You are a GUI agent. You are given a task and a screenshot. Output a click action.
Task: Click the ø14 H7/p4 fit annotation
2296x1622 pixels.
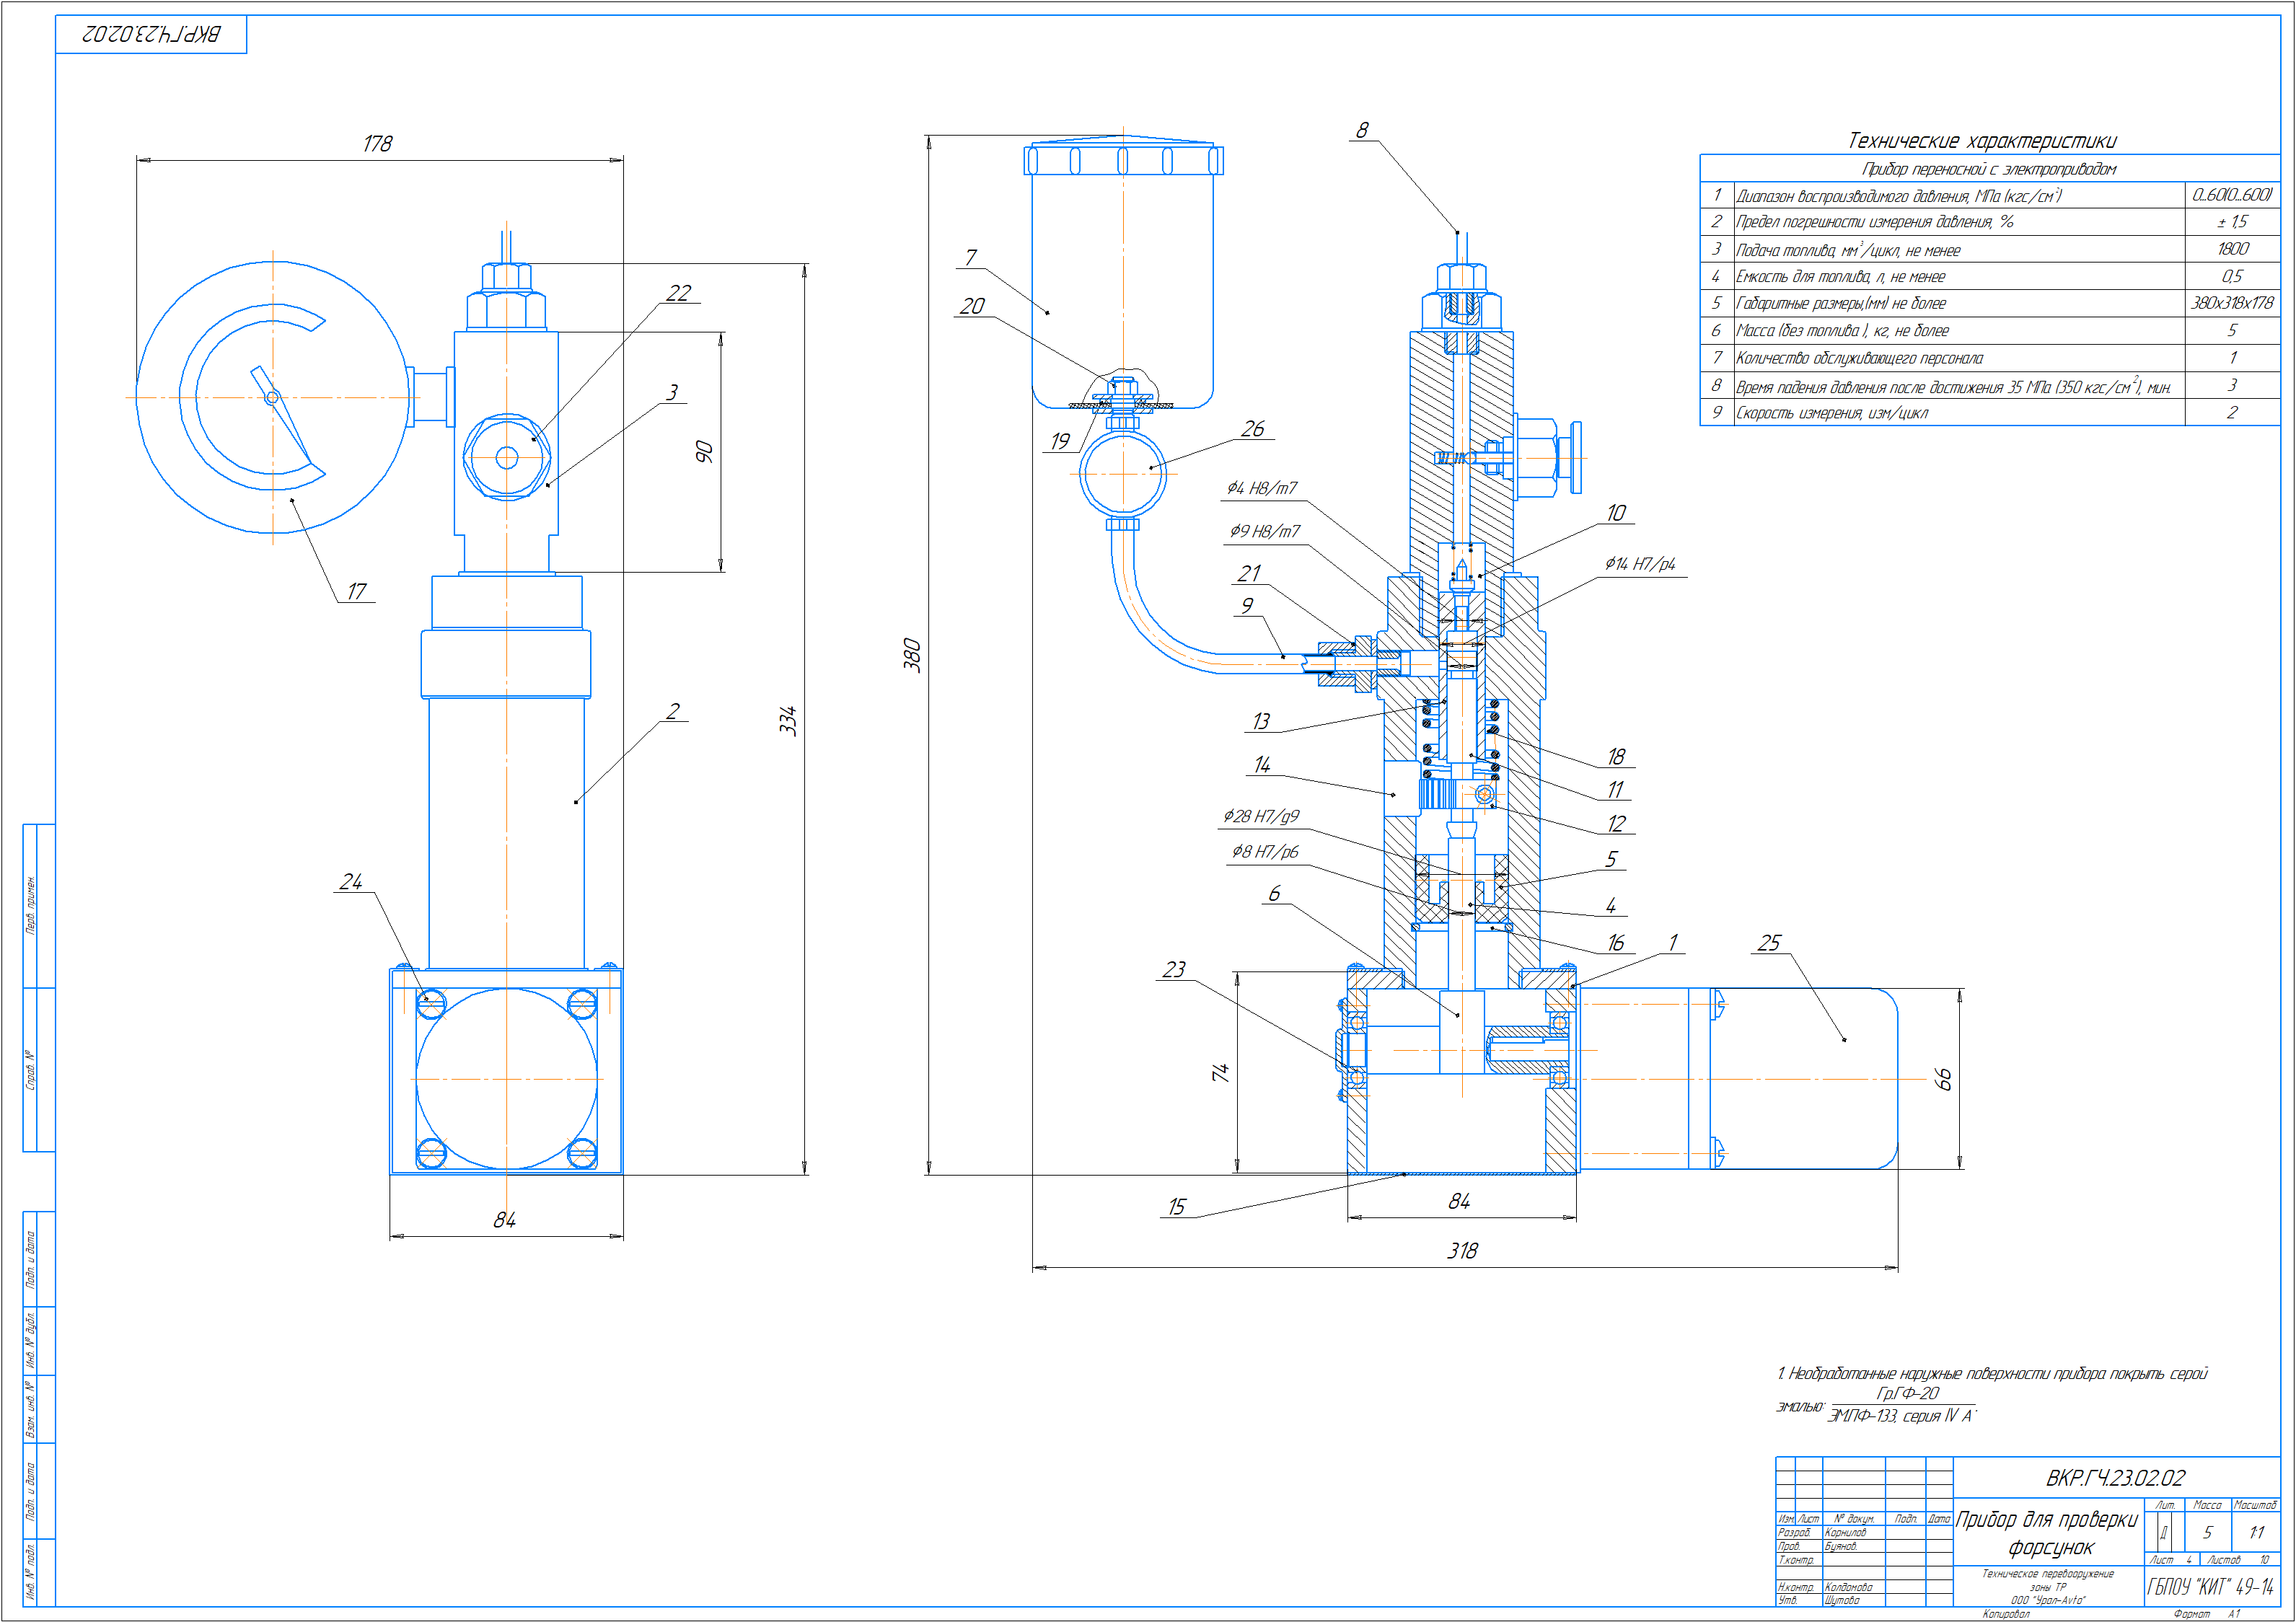click(1640, 564)
